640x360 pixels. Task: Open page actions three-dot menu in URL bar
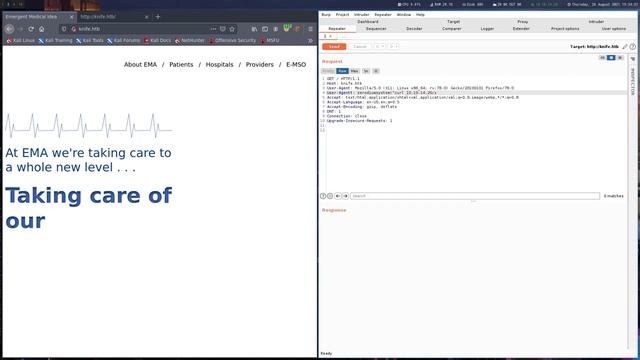click(213, 29)
